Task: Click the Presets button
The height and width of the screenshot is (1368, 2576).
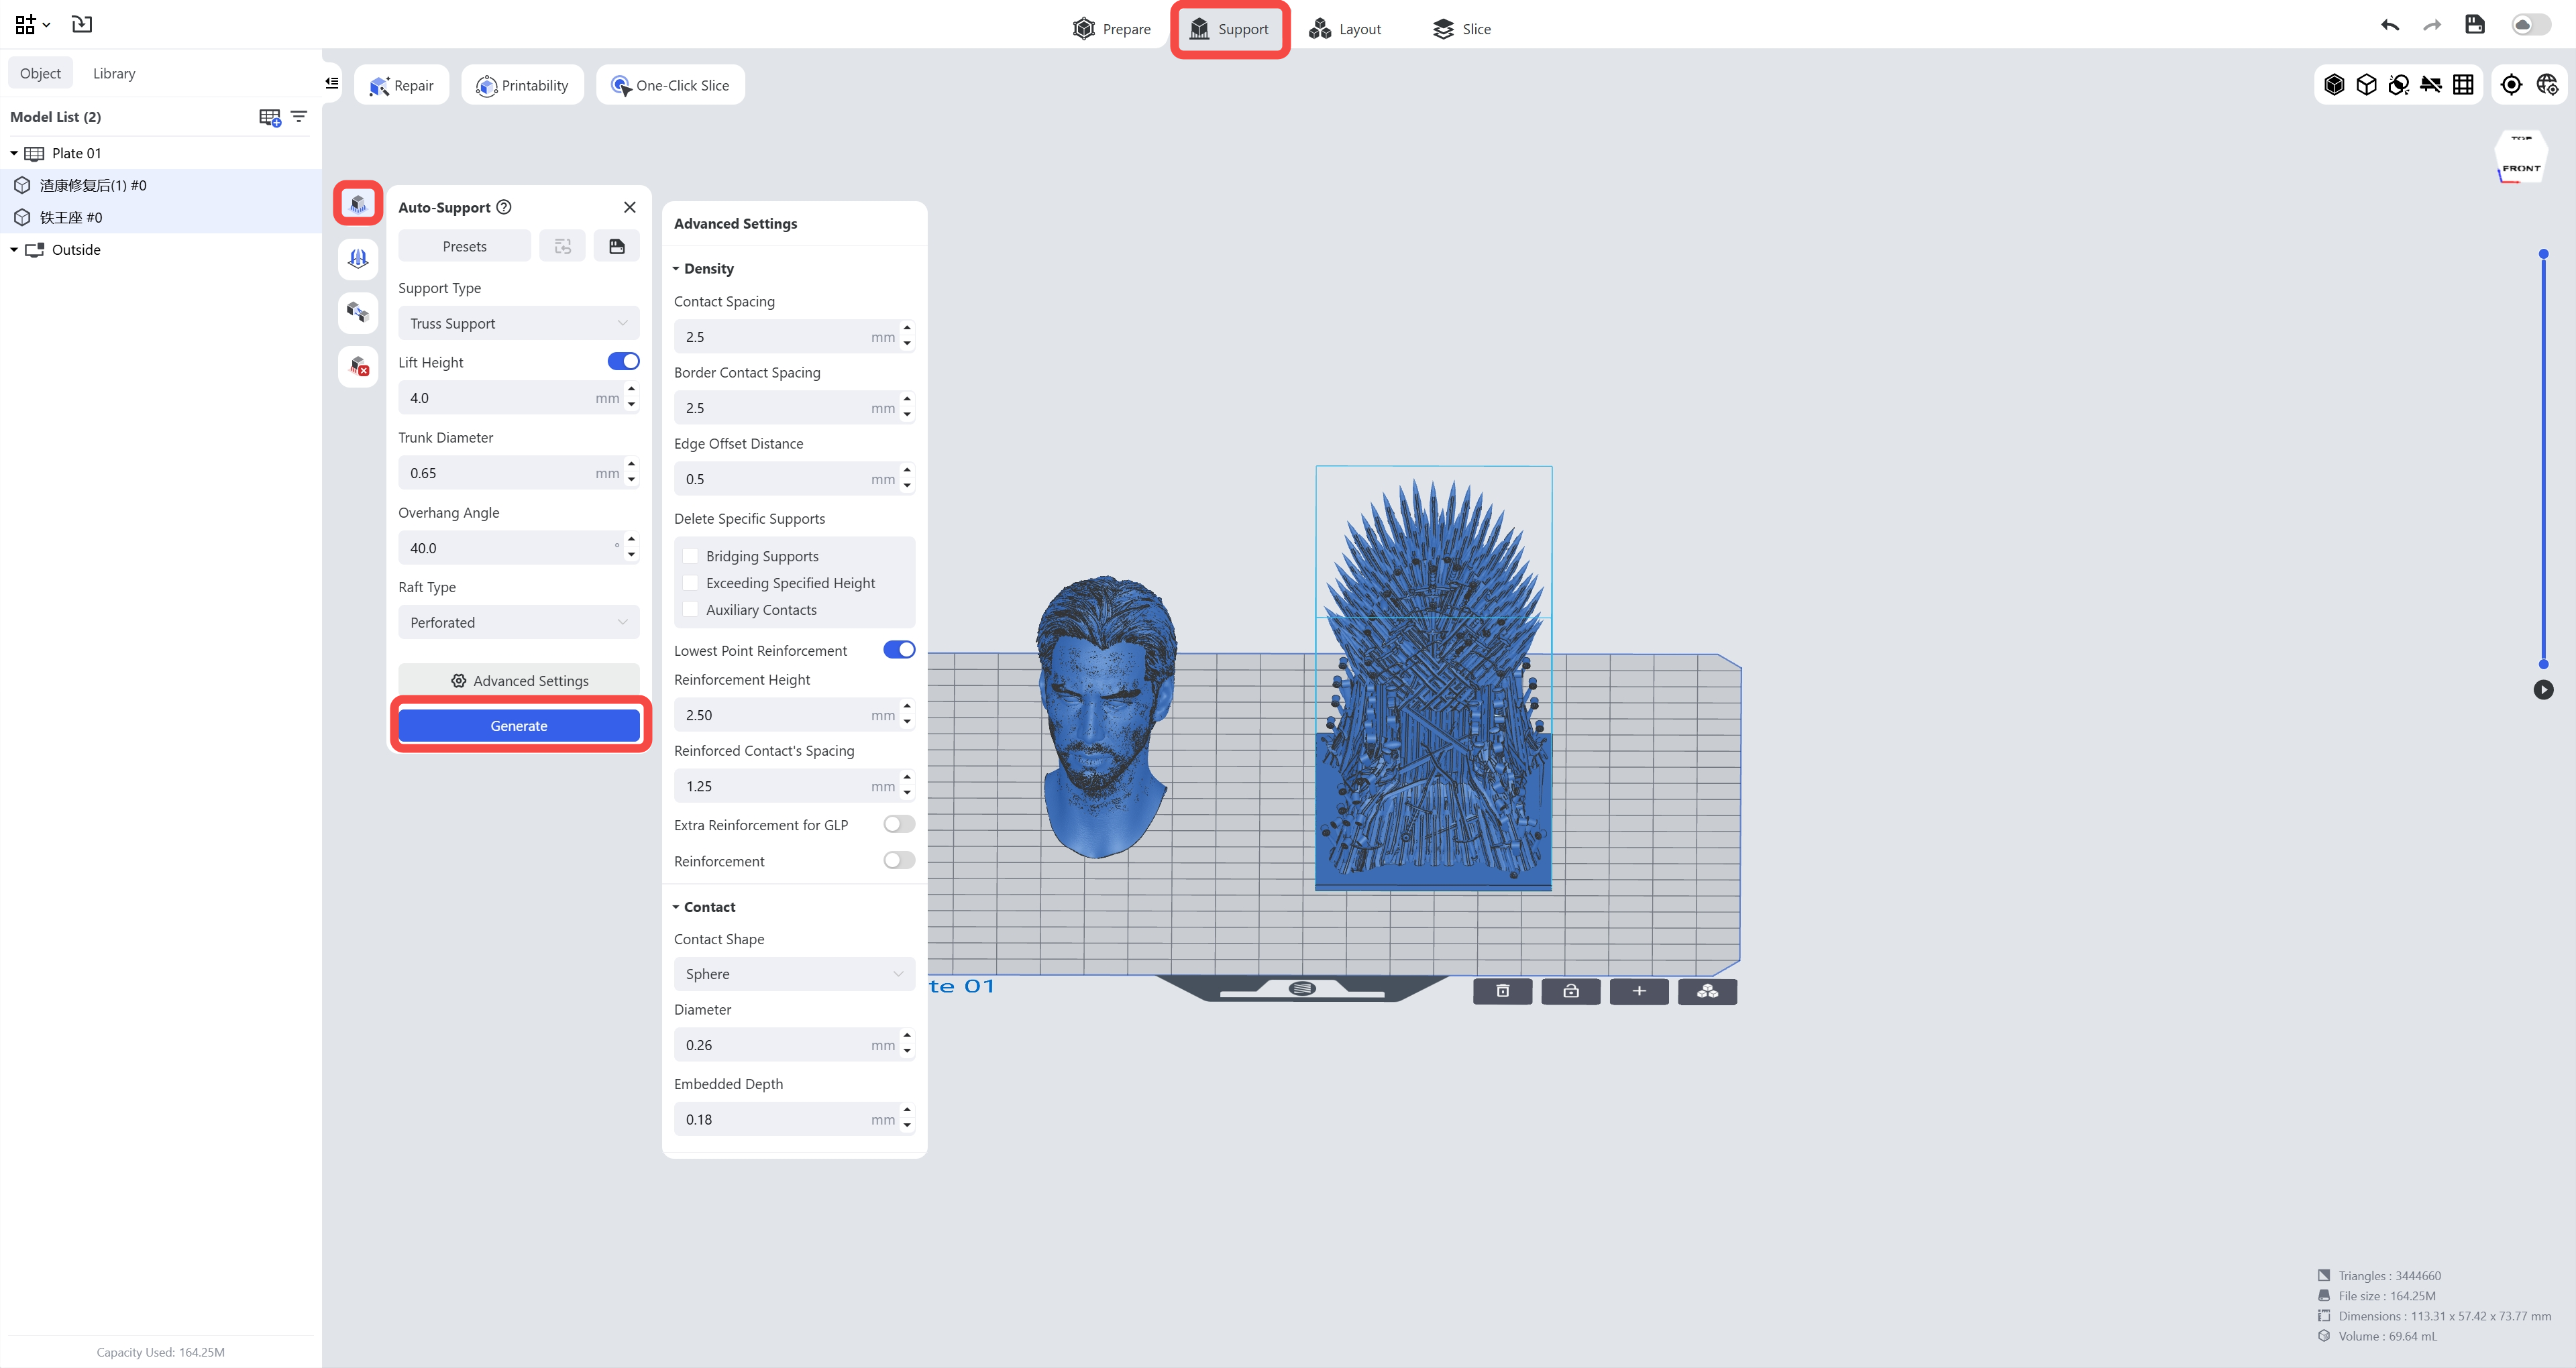Action: [x=465, y=246]
